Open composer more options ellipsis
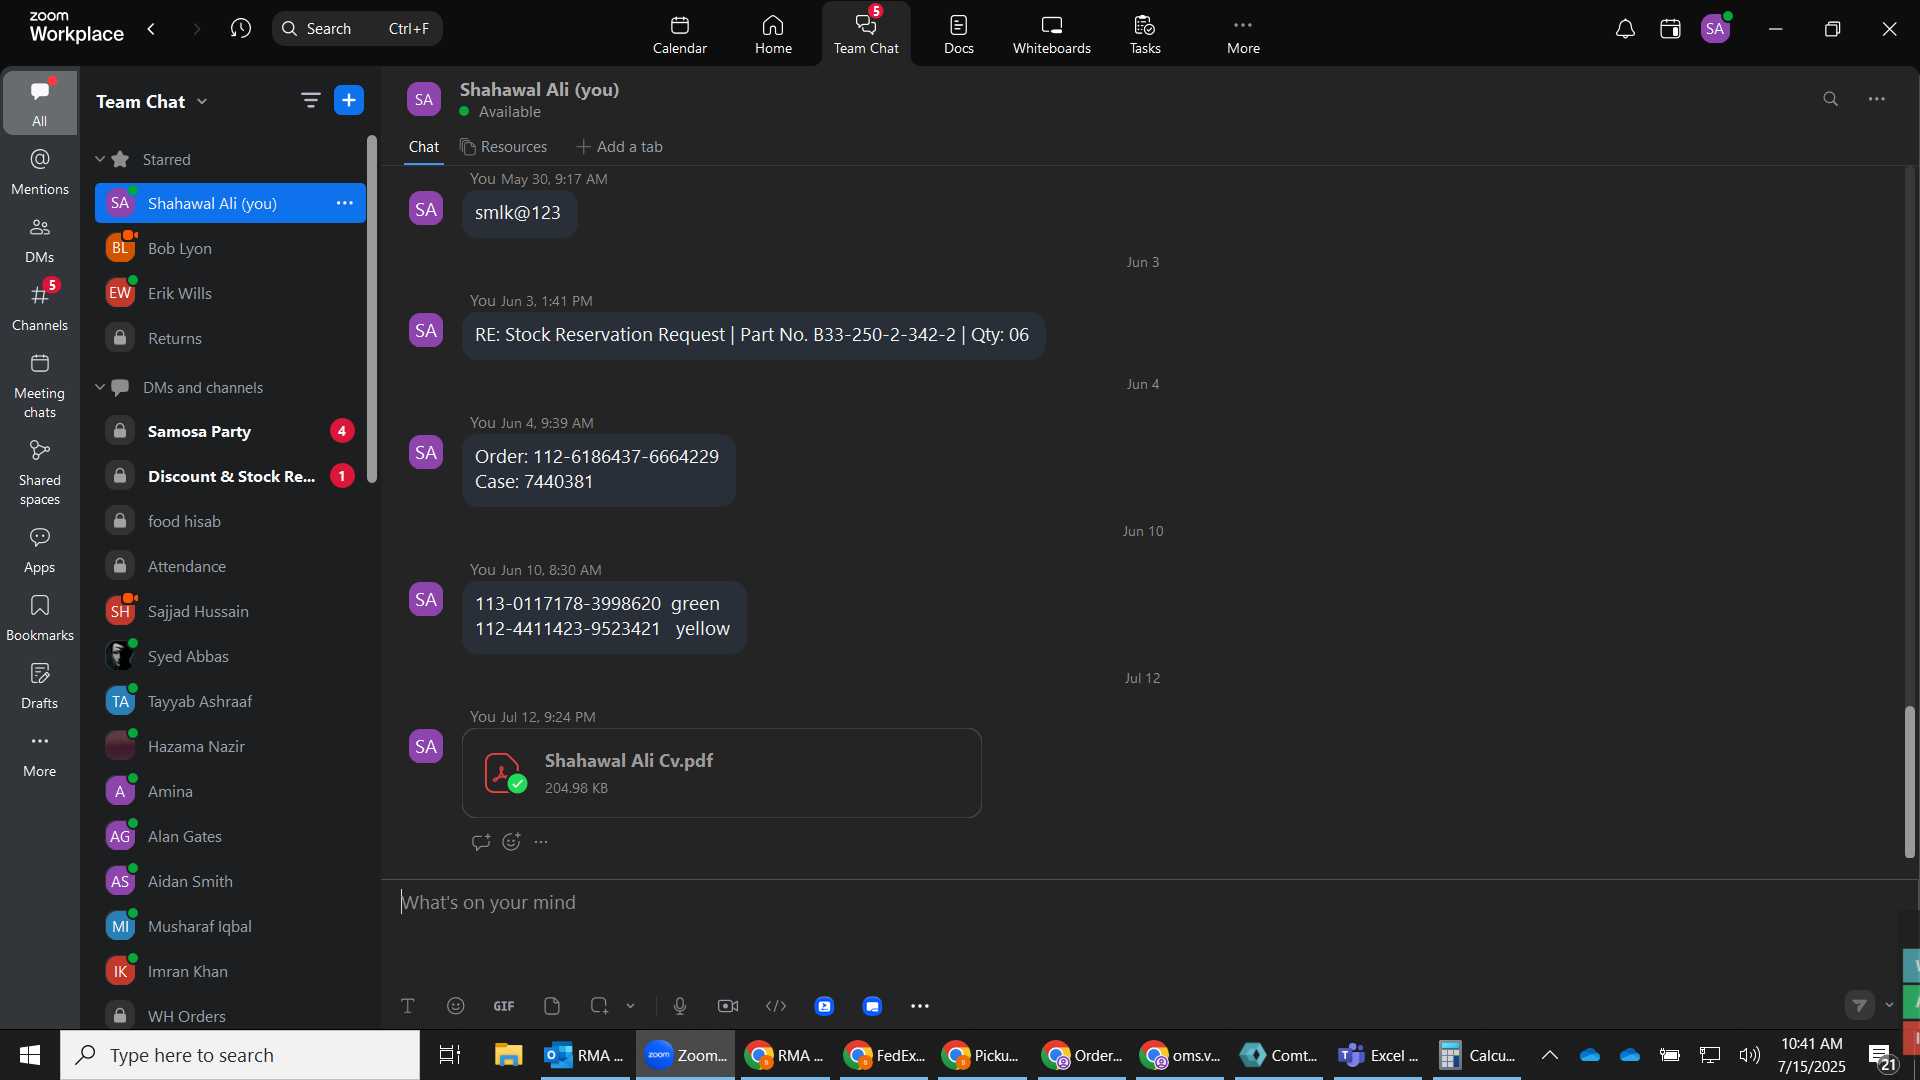This screenshot has width=1920, height=1080. click(x=920, y=1006)
